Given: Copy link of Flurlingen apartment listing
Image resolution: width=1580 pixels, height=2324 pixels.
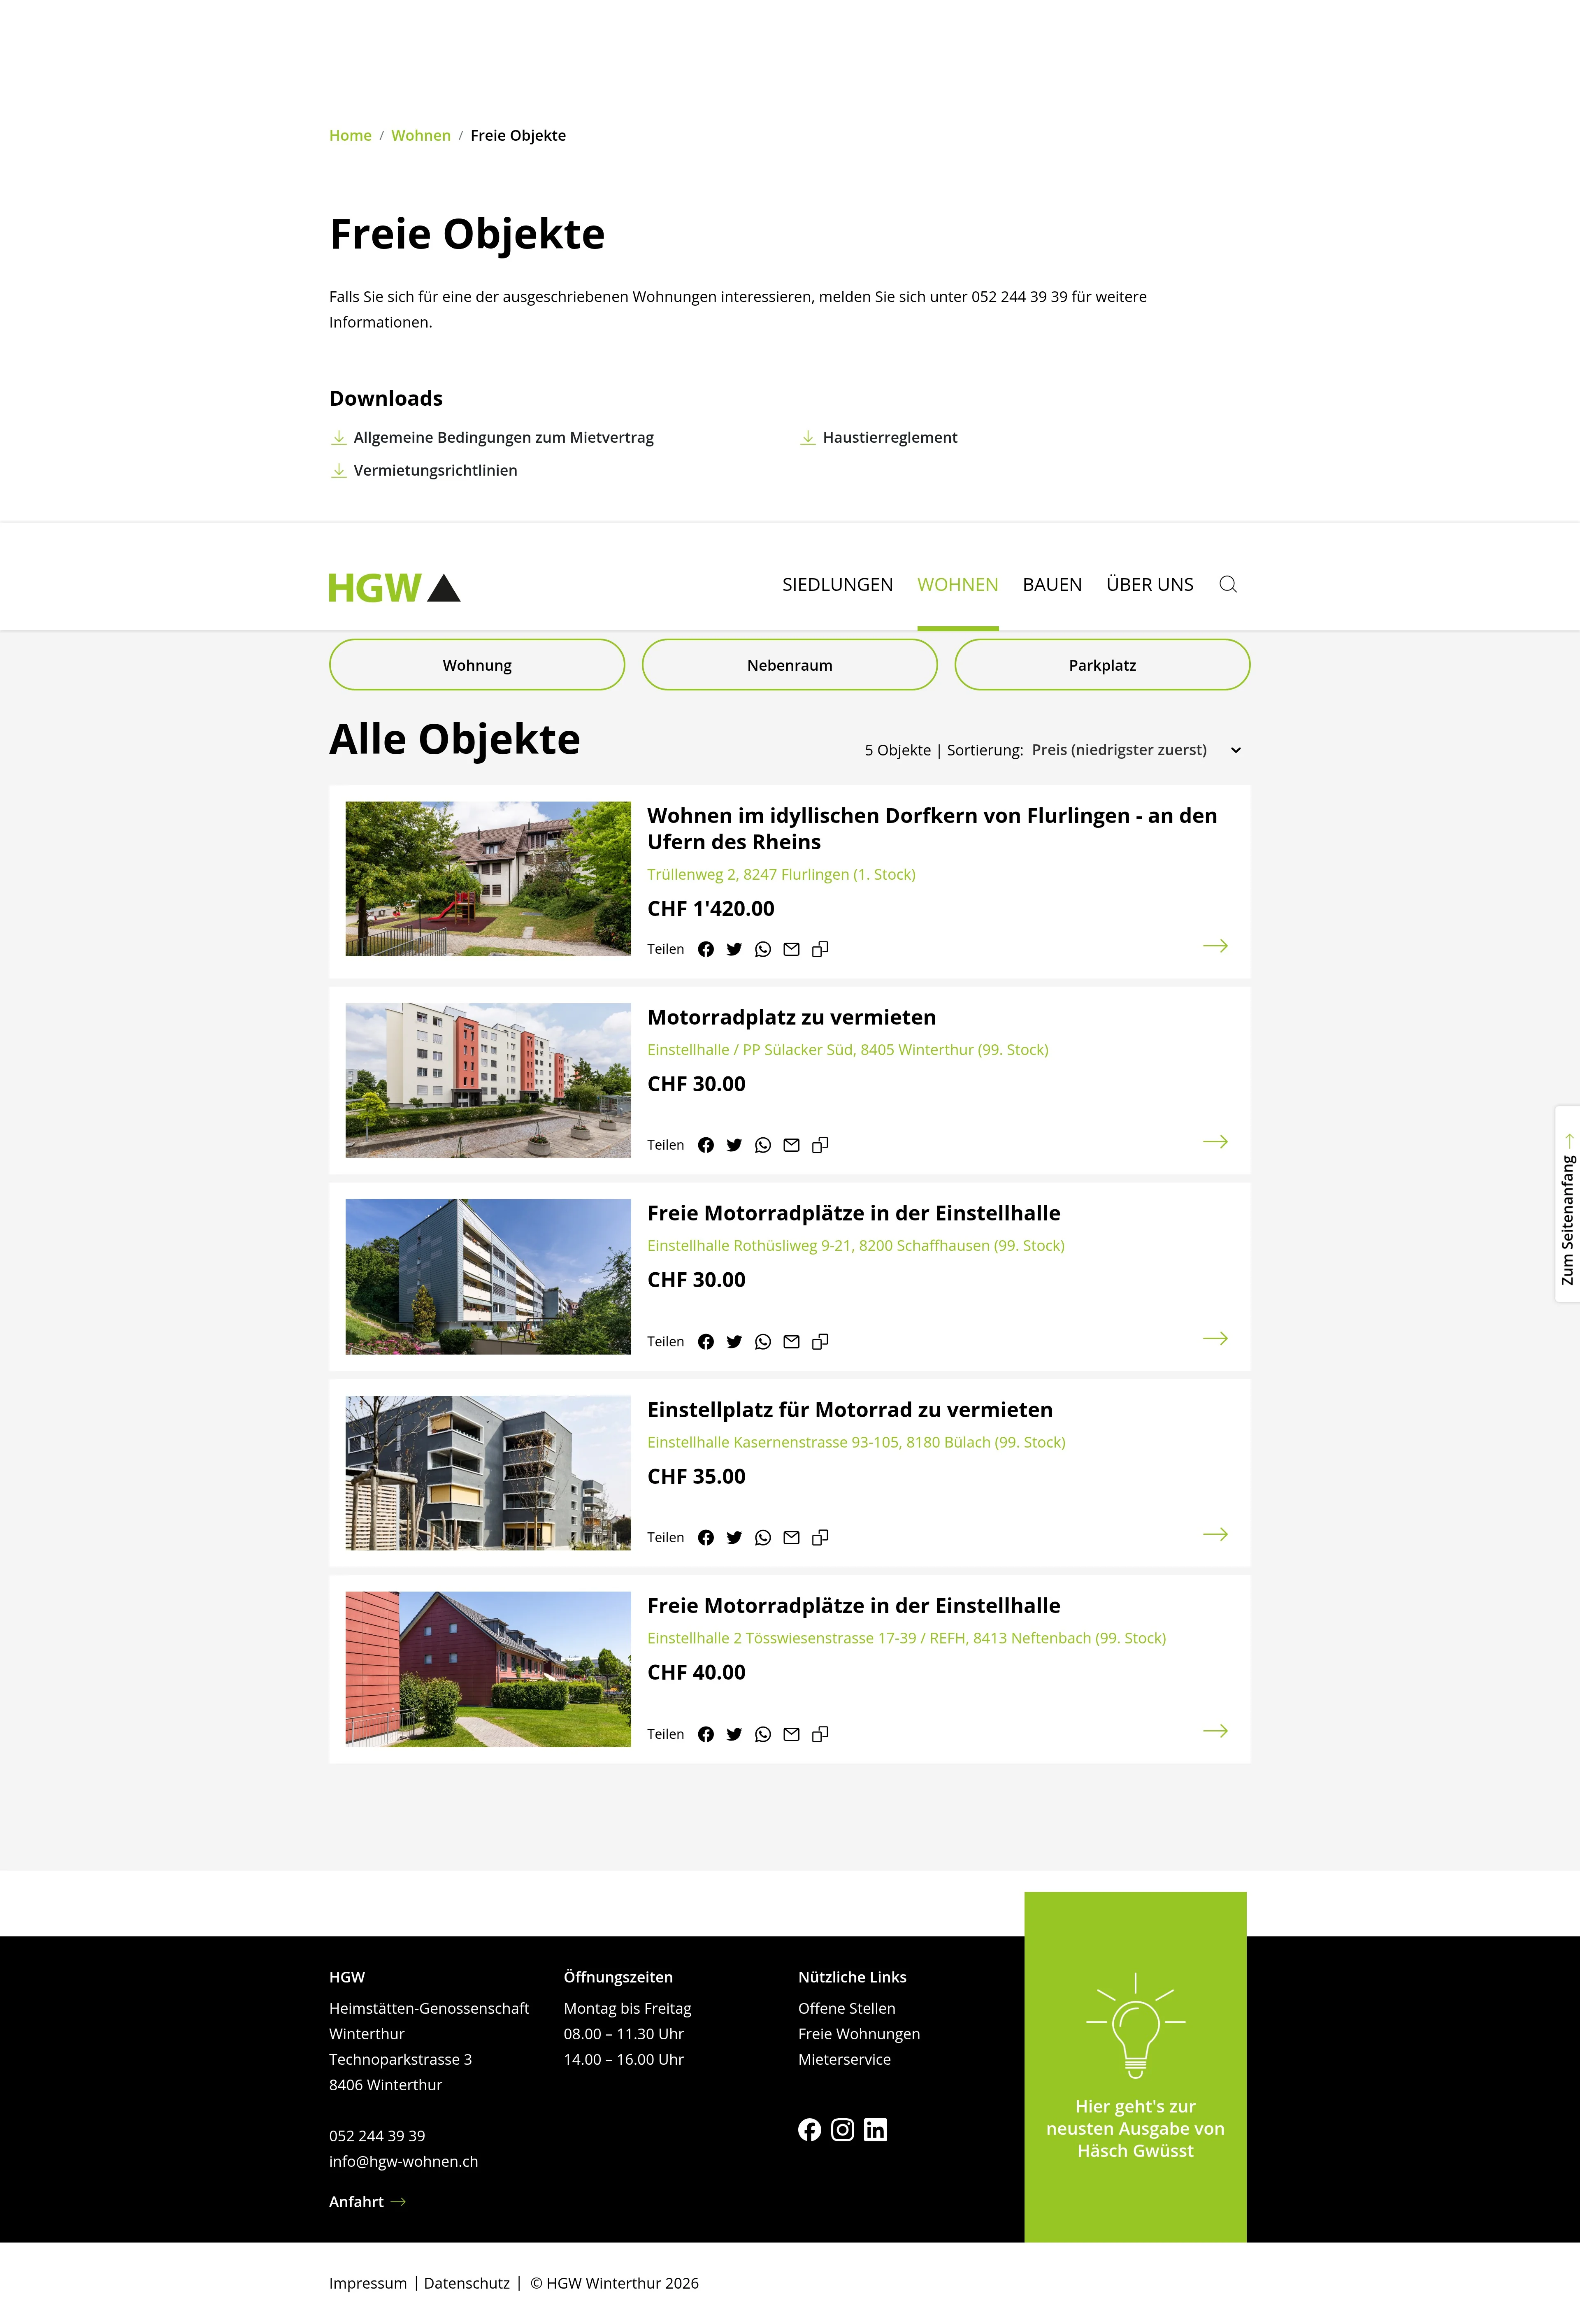Looking at the screenshot, I should click(820, 949).
